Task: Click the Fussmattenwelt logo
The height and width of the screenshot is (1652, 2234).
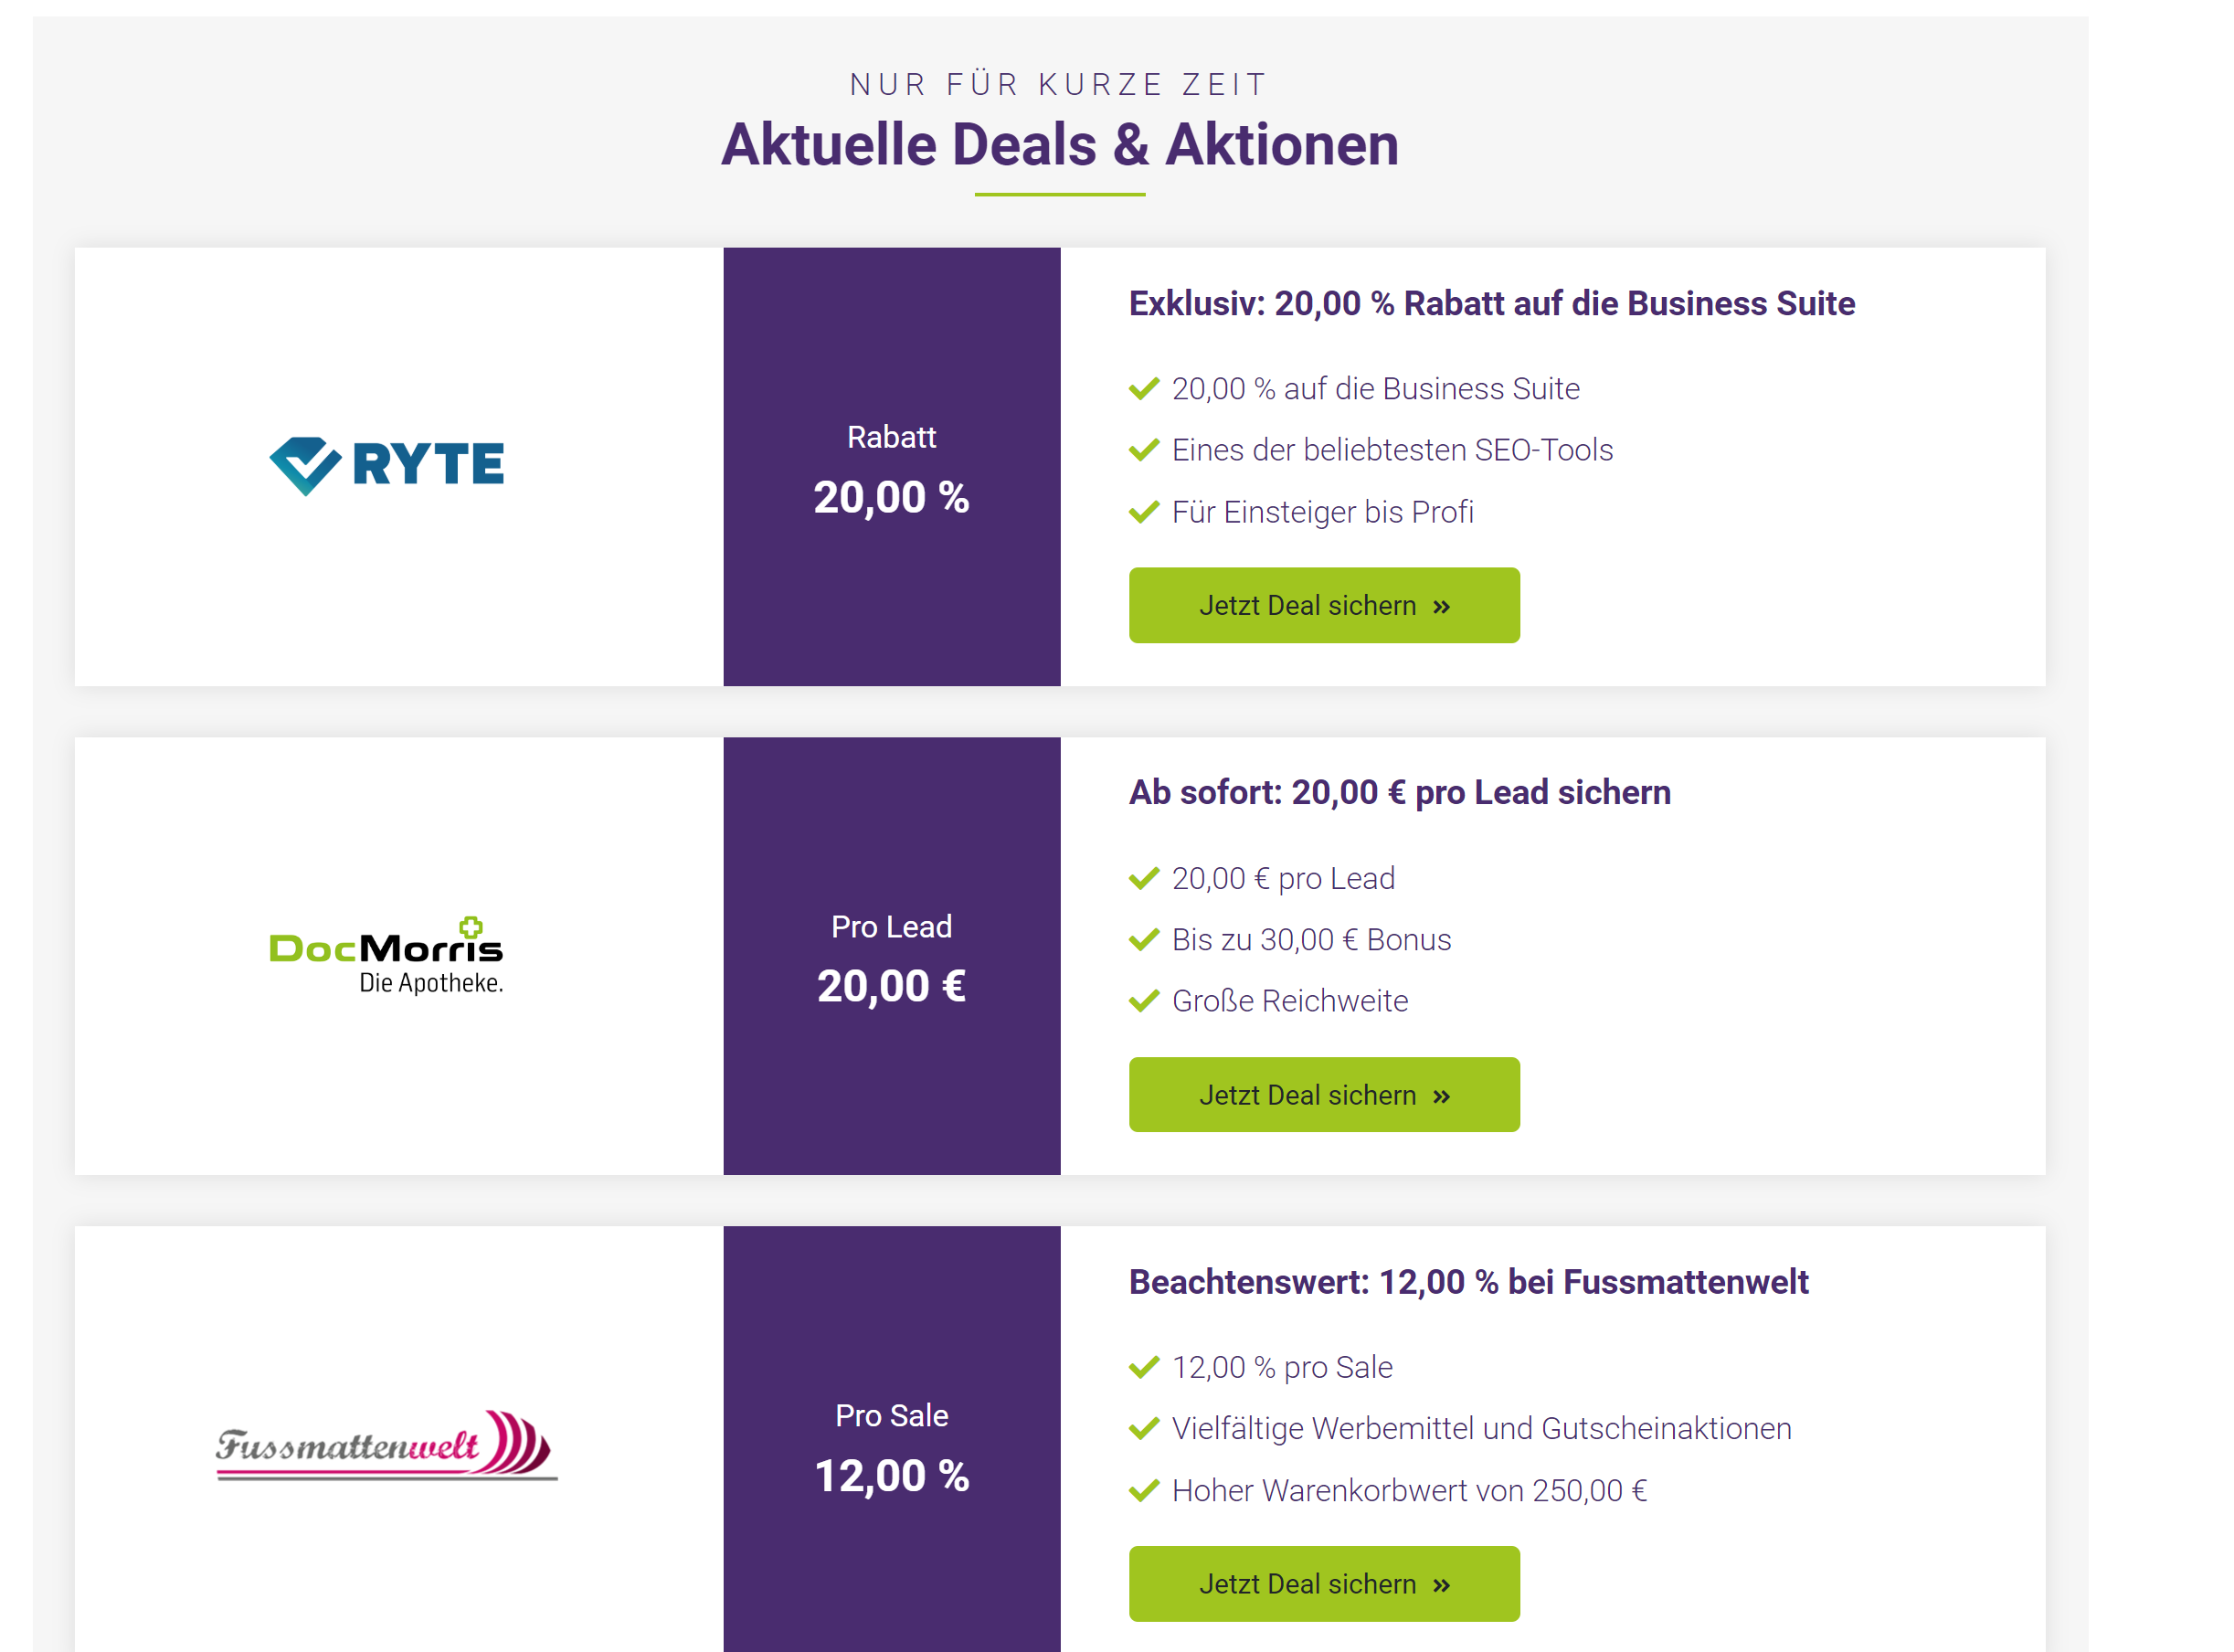Action: pyautogui.click(x=386, y=1445)
